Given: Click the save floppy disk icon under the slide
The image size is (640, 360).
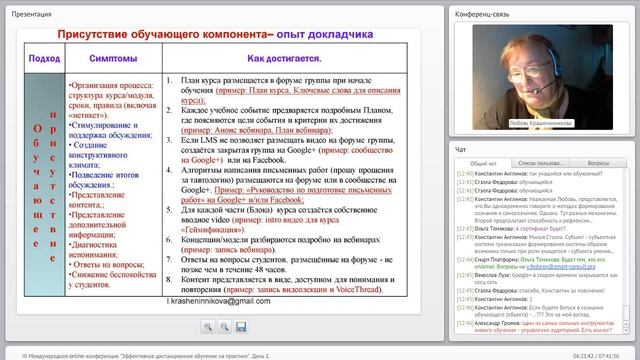Looking at the screenshot, I should tap(241, 327).
